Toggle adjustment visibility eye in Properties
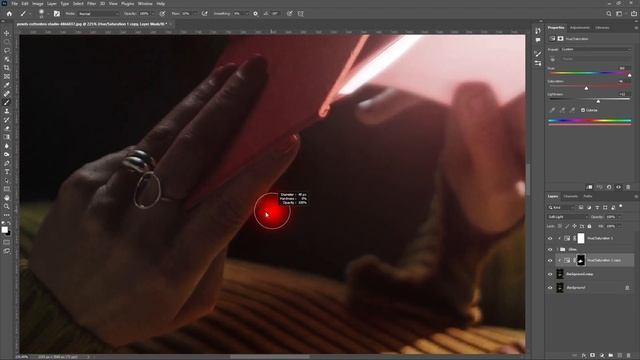Image resolution: width=640 pixels, height=360 pixels. click(x=618, y=187)
